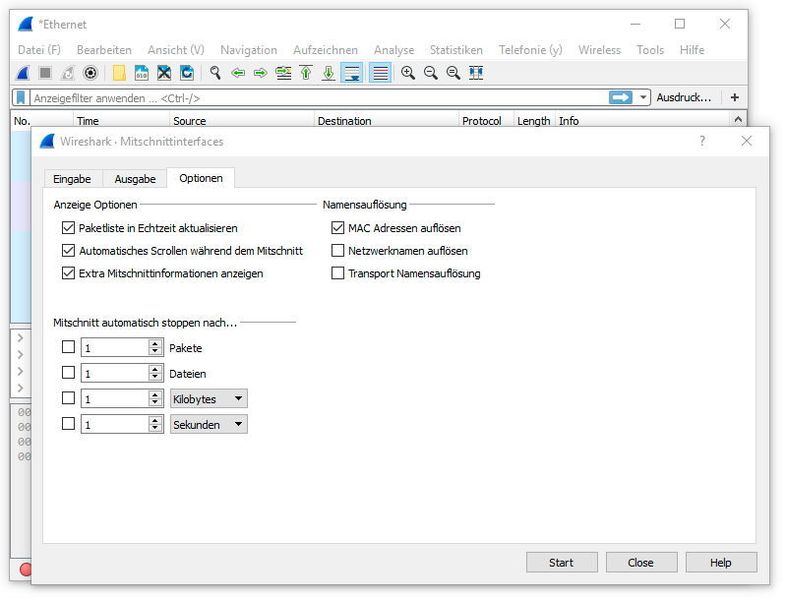This screenshot has height=600, width=785.
Task: Click the reset zoom to normal icon
Action: pos(453,73)
